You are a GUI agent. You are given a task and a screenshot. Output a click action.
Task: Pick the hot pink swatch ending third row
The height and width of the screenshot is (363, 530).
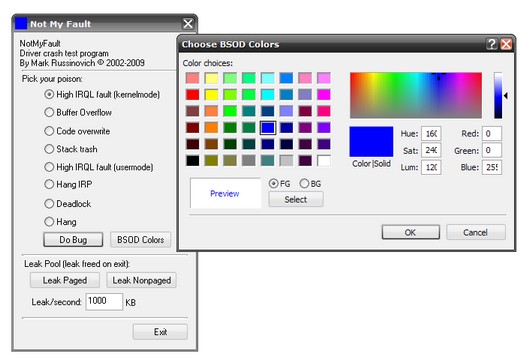coord(323,111)
